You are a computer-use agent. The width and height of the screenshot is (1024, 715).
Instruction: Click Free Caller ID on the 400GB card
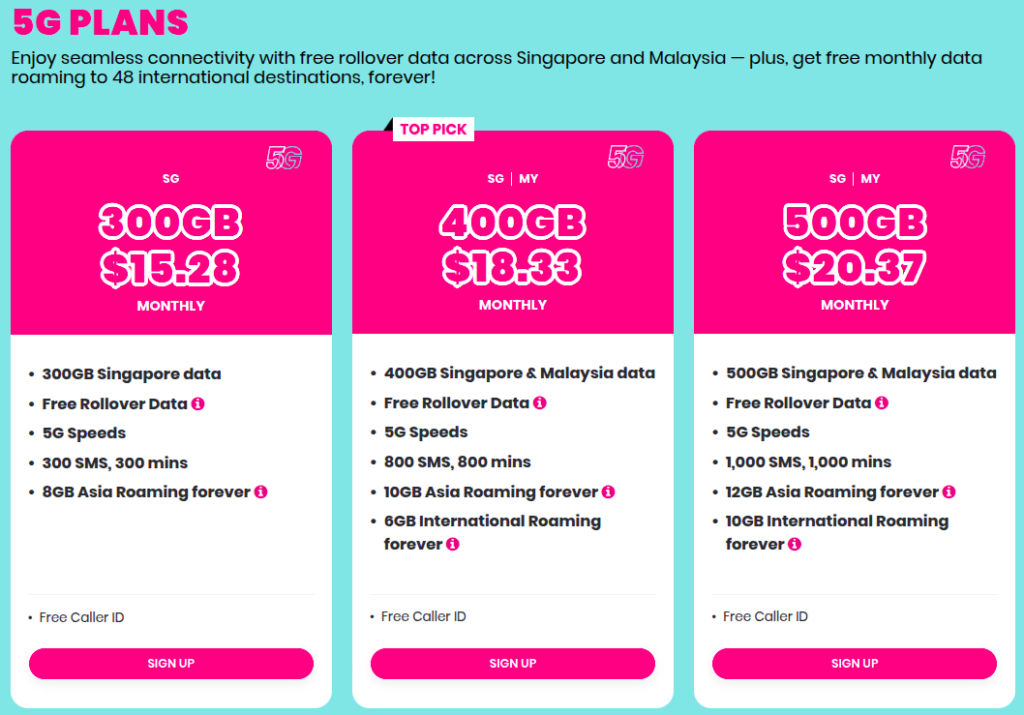(424, 617)
